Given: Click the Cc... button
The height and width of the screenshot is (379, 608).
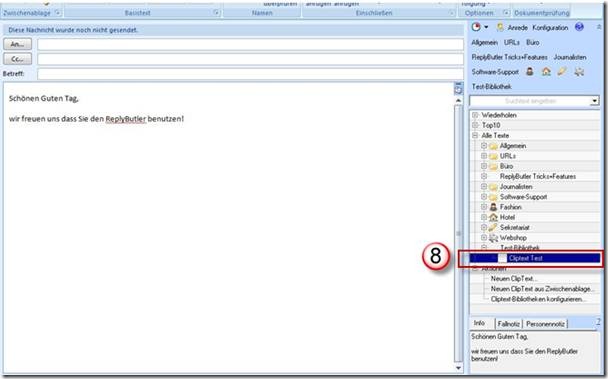Looking at the screenshot, I should 17,59.
